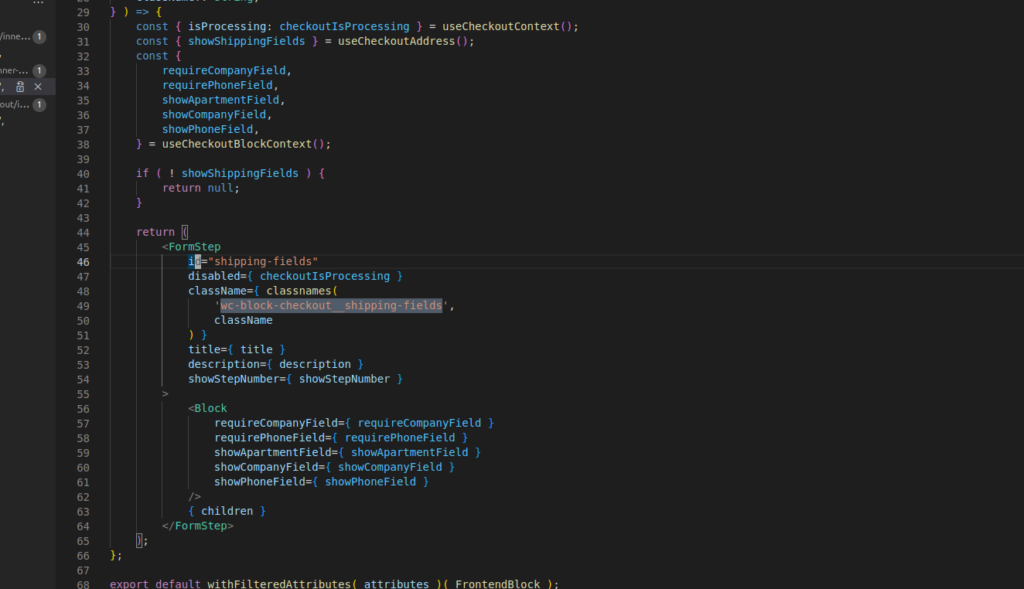Click the Block component tag on line 56
Image resolution: width=1024 pixels, height=589 pixels.
pos(210,408)
